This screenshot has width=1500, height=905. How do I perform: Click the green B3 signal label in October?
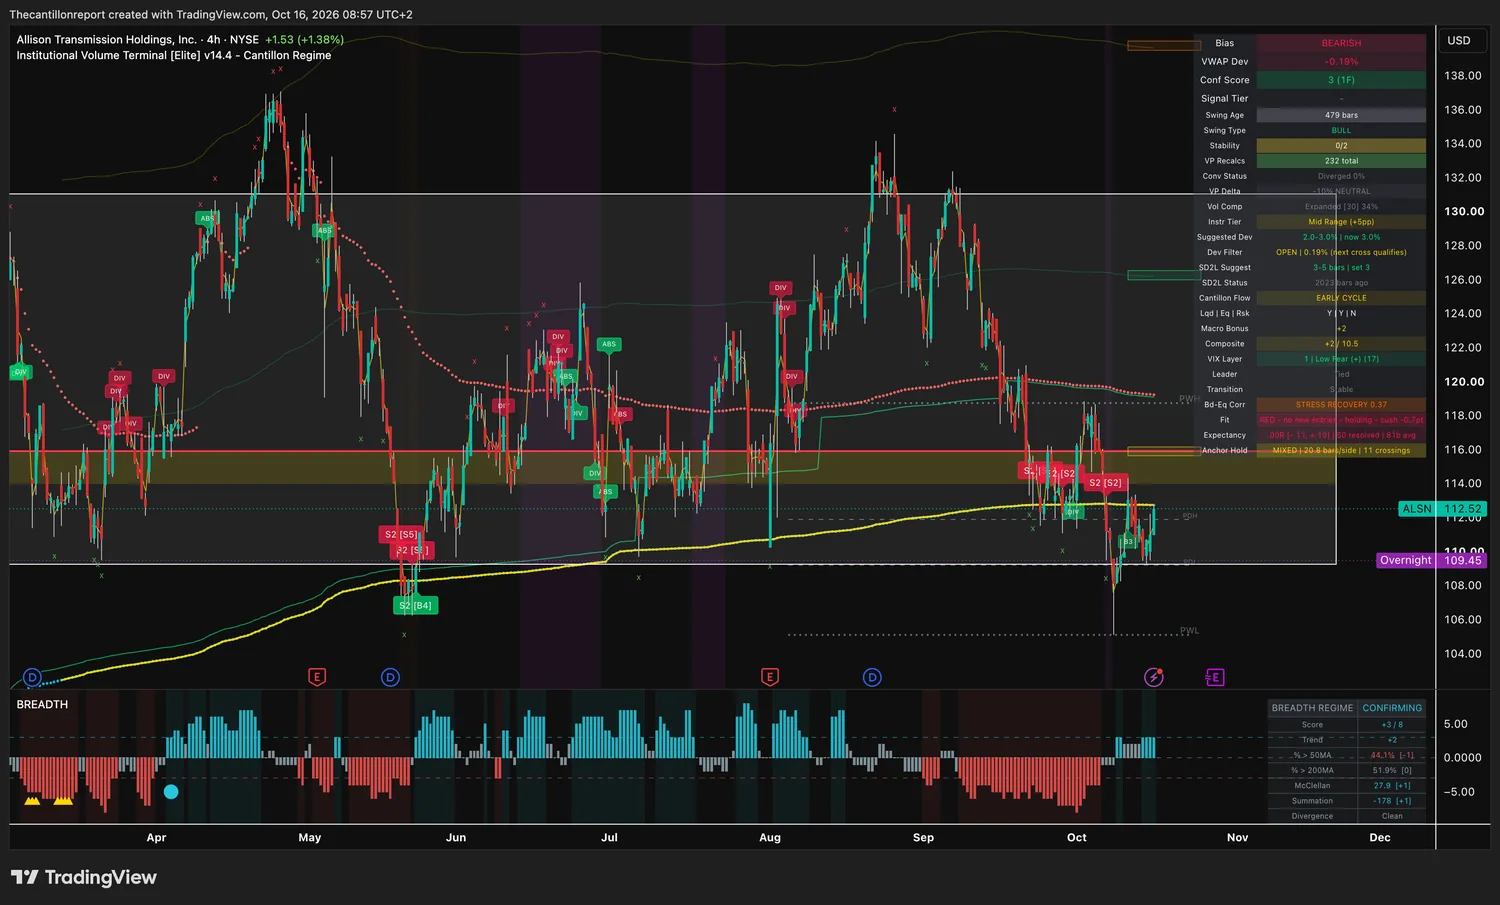tap(1128, 542)
